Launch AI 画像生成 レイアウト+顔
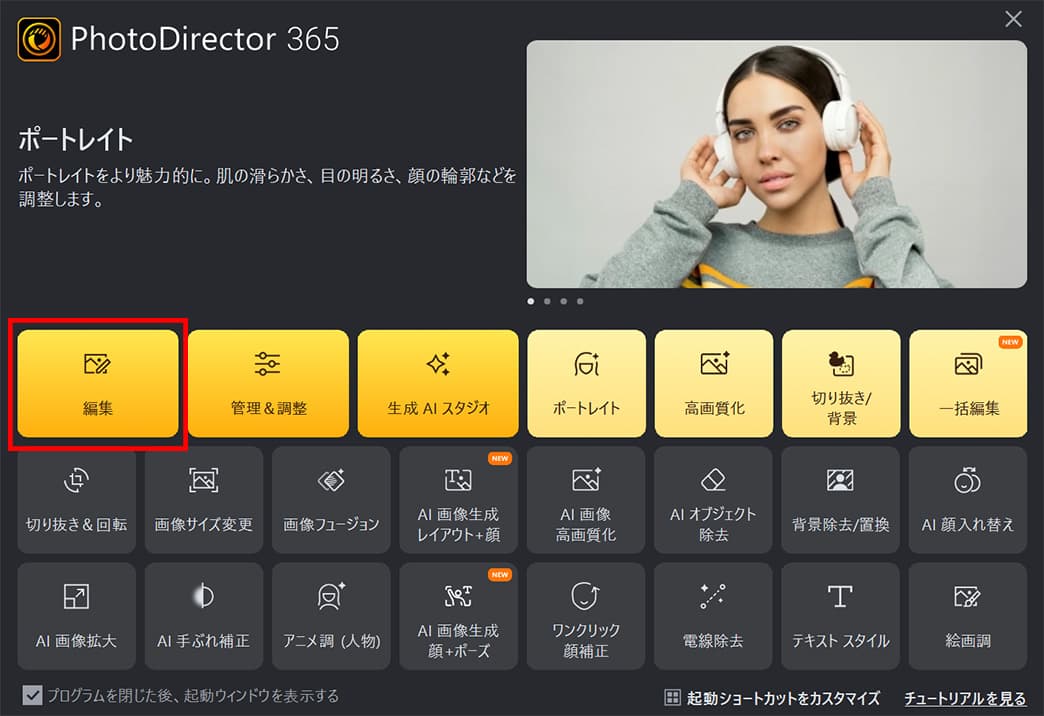This screenshot has width=1044, height=716. pyautogui.click(x=458, y=500)
